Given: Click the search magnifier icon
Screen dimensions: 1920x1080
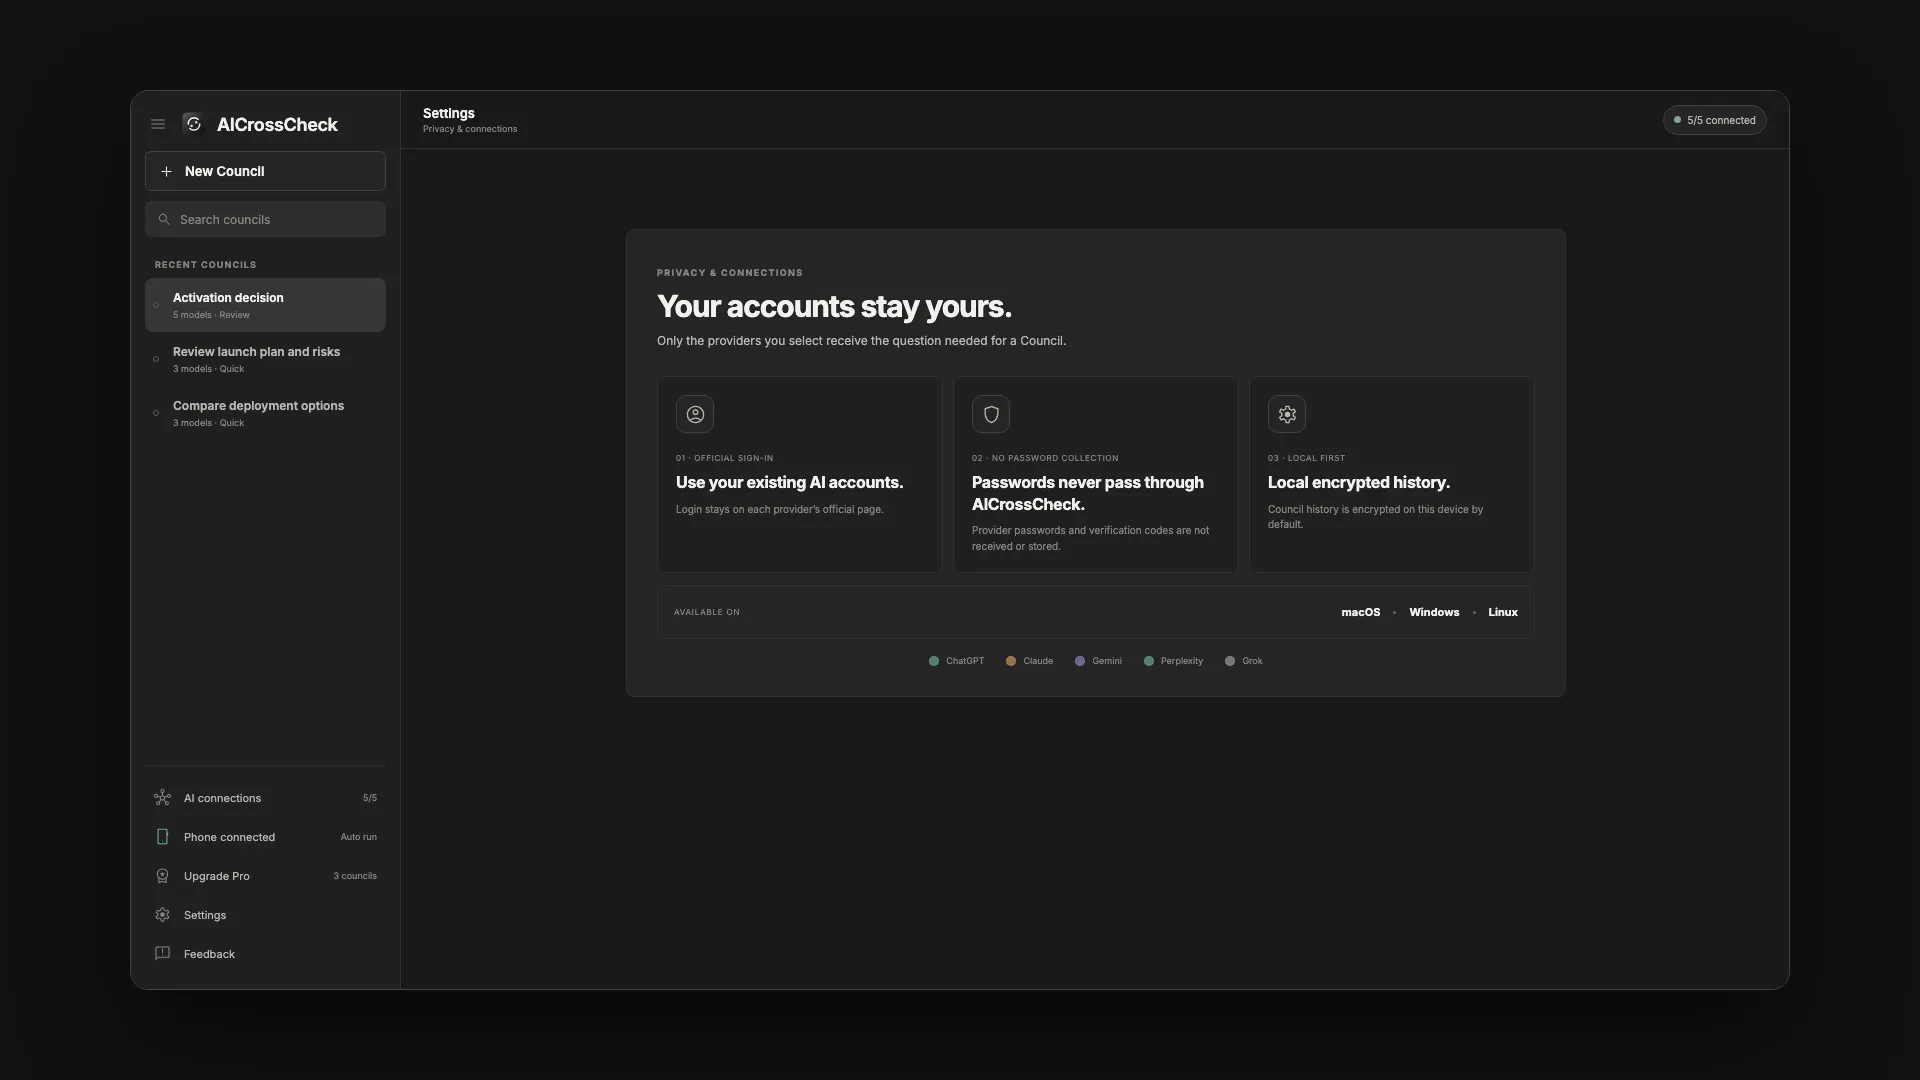Looking at the screenshot, I should (164, 219).
